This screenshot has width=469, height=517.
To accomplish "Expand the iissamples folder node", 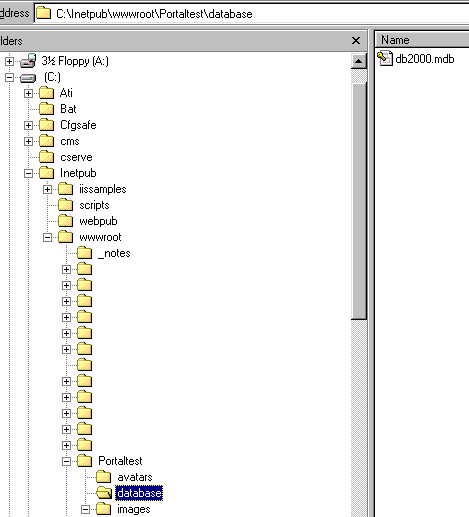I will coord(47,189).
